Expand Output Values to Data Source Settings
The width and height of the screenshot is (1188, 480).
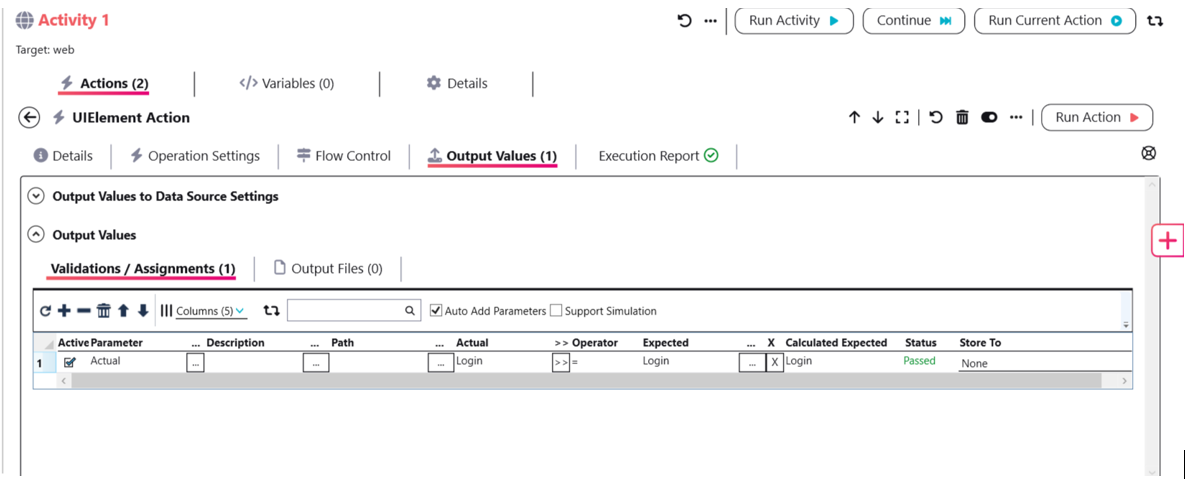click(x=36, y=197)
